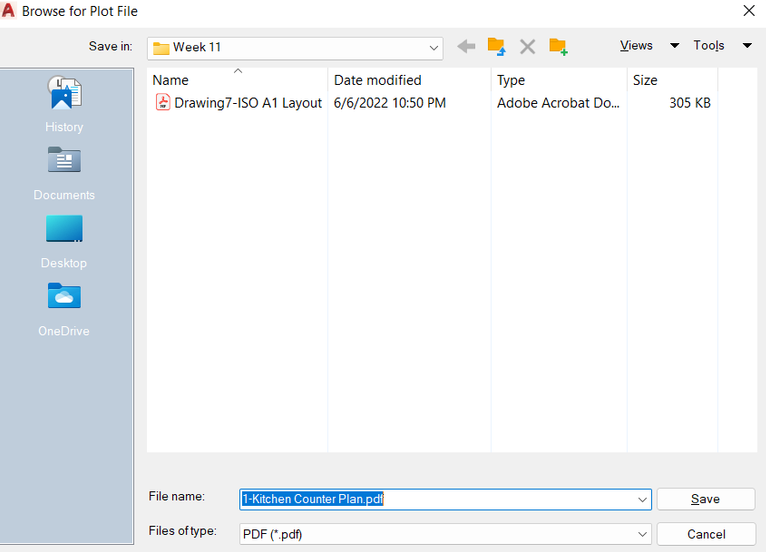Create a new folder
This screenshot has width=766, height=552.
point(558,47)
